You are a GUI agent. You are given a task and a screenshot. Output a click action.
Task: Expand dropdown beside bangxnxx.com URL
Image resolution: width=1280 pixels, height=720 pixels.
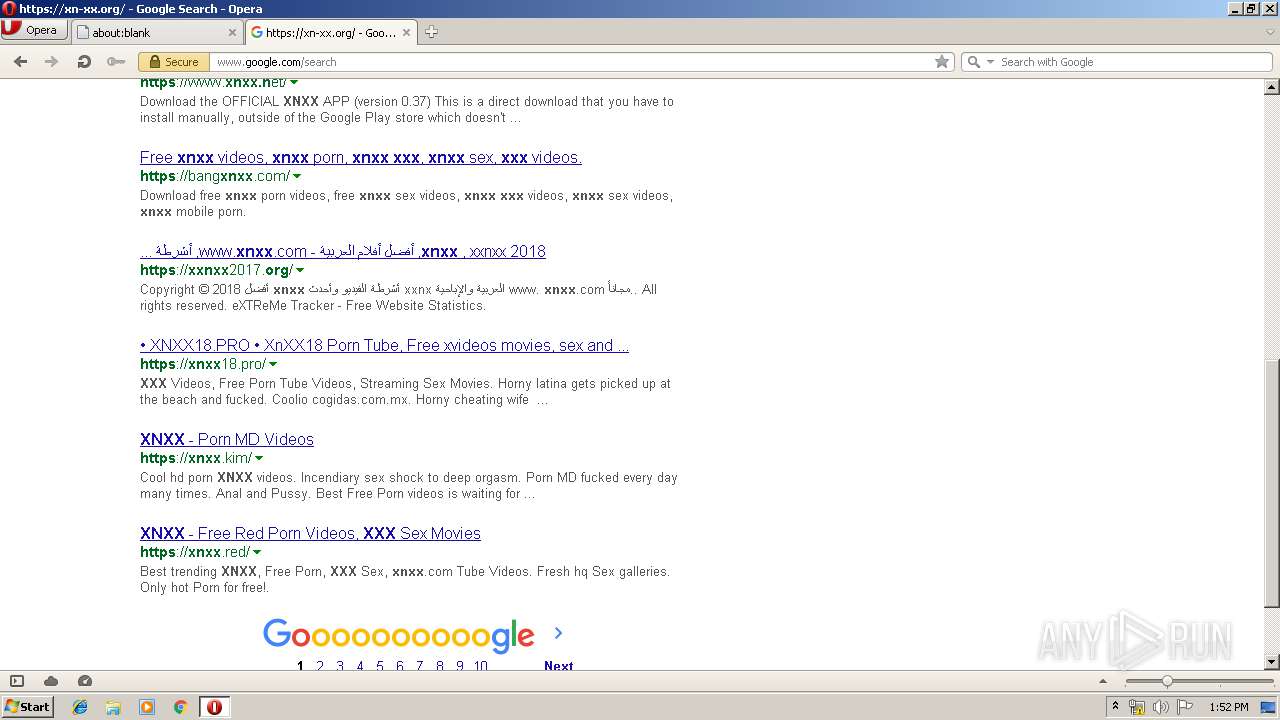tap(297, 177)
